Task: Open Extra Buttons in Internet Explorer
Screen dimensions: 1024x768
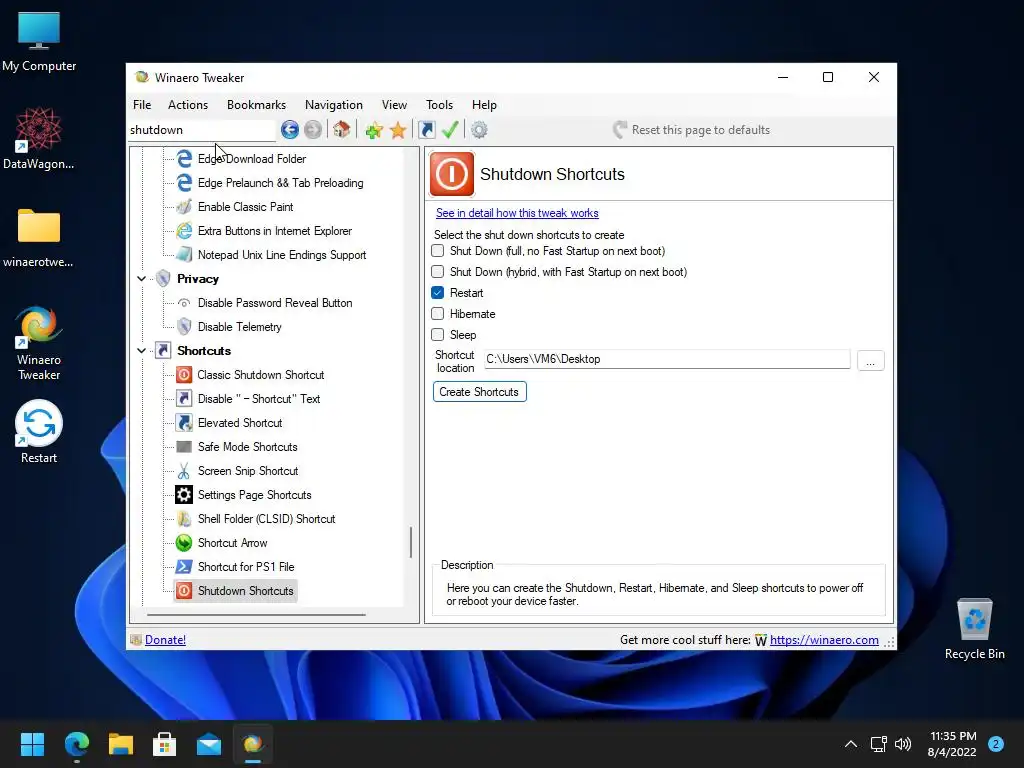Action: 274,231
